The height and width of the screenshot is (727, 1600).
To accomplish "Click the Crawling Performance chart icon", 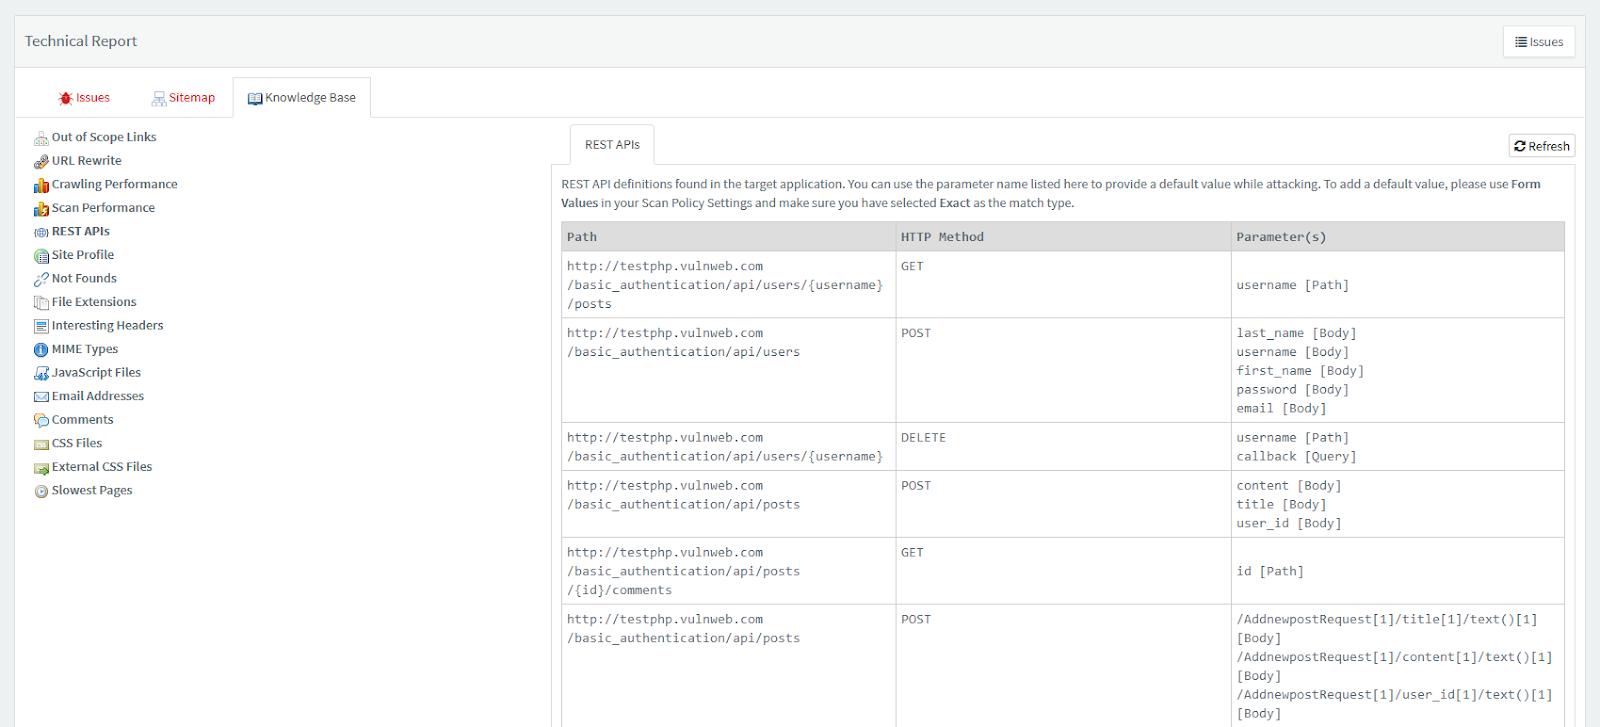I will (x=41, y=185).
